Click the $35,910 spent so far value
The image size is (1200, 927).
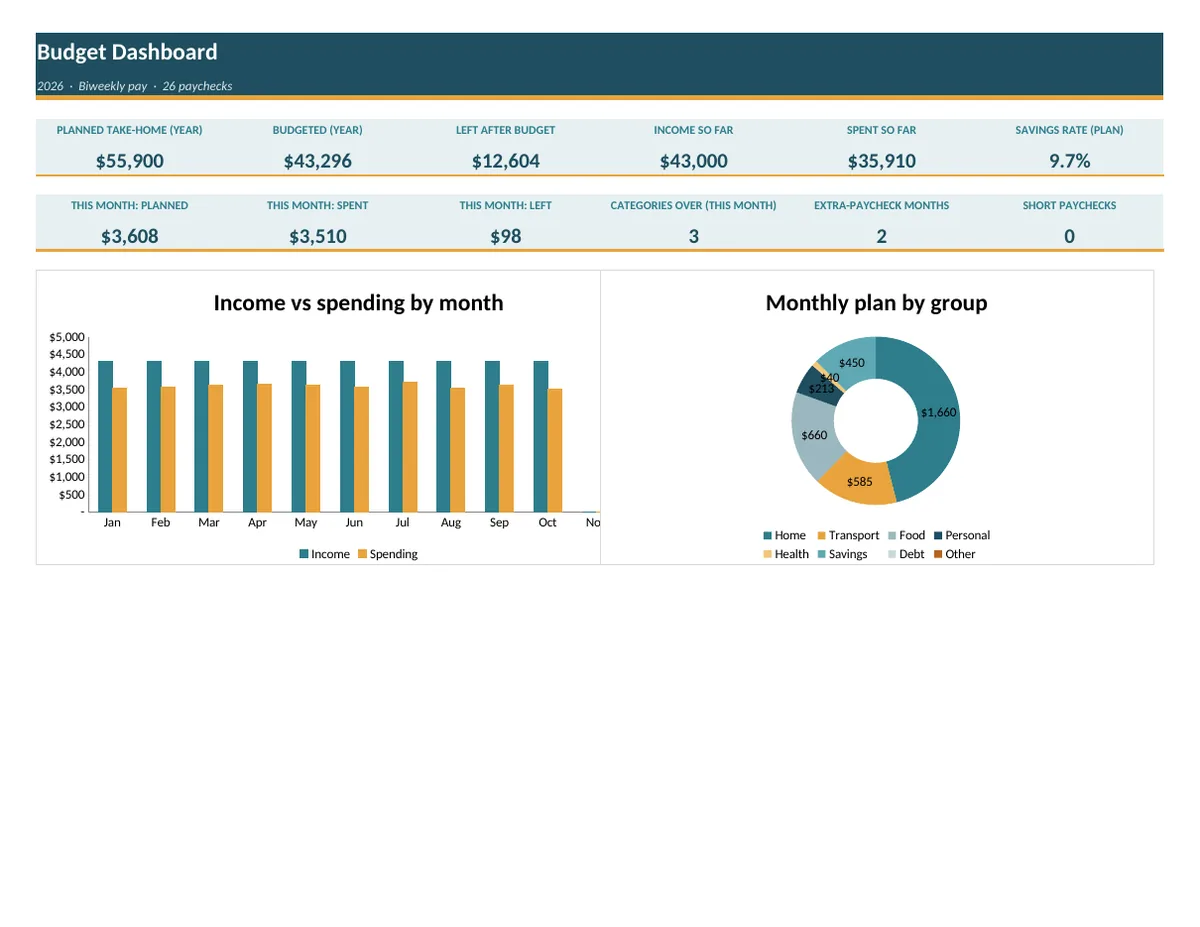click(x=881, y=161)
